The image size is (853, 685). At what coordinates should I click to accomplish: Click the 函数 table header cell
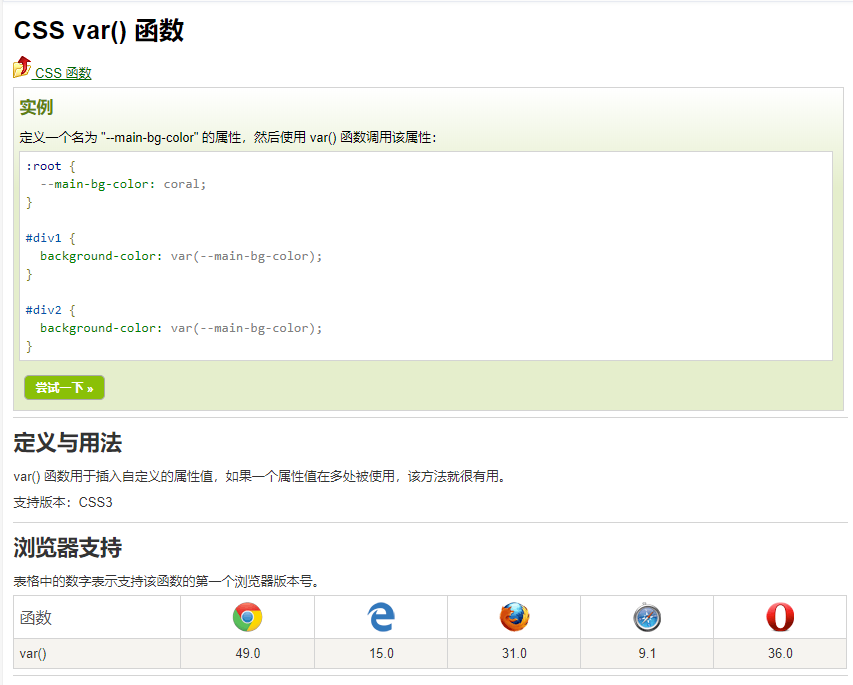coord(97,617)
